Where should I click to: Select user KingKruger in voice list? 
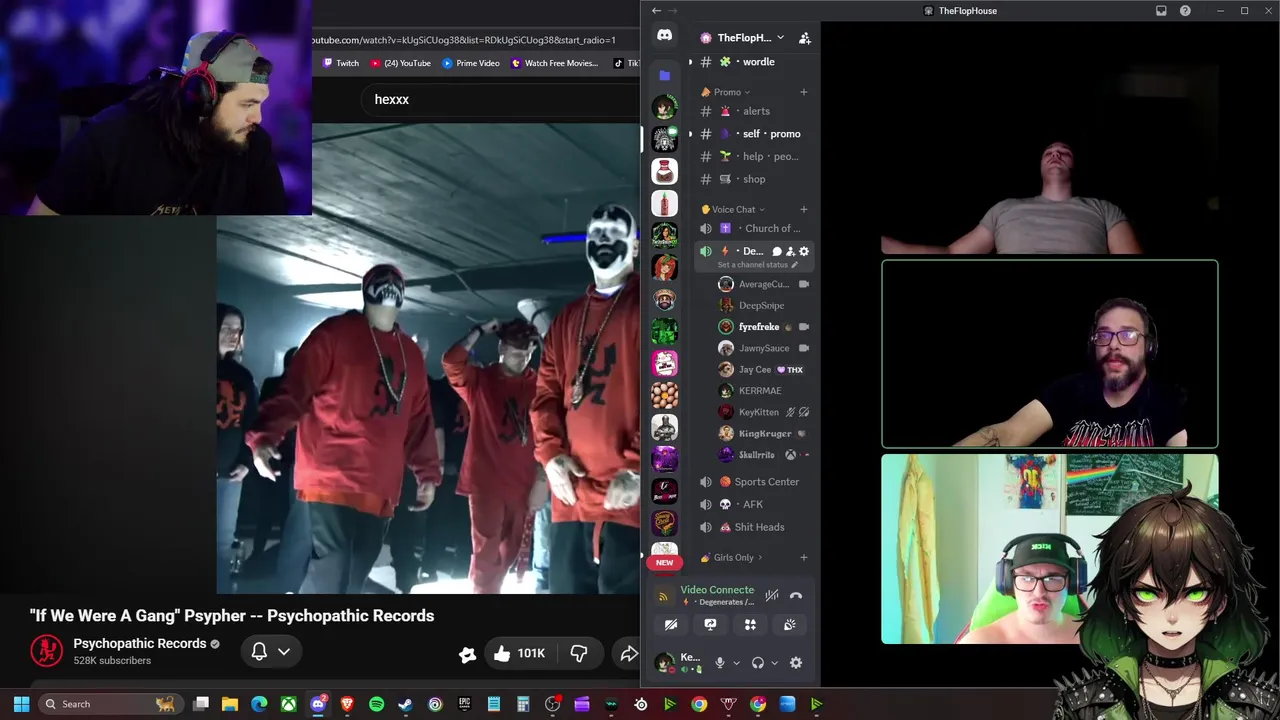pyautogui.click(x=764, y=434)
